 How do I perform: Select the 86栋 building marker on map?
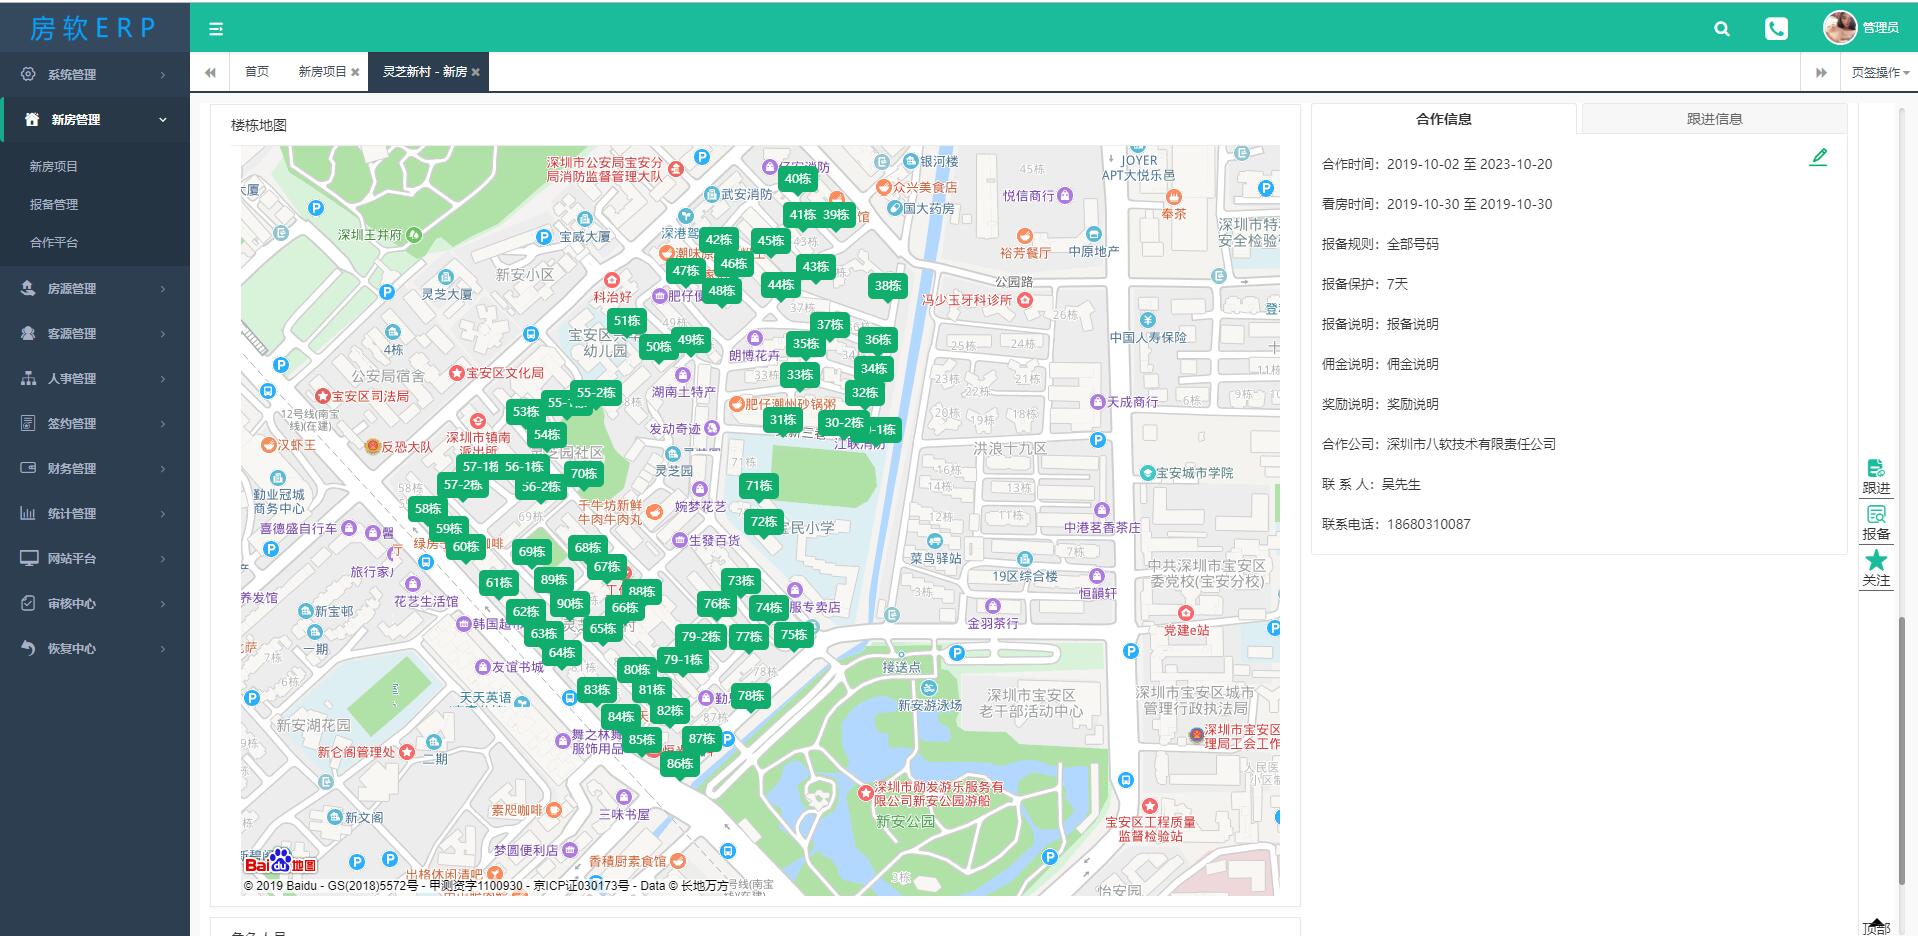680,764
